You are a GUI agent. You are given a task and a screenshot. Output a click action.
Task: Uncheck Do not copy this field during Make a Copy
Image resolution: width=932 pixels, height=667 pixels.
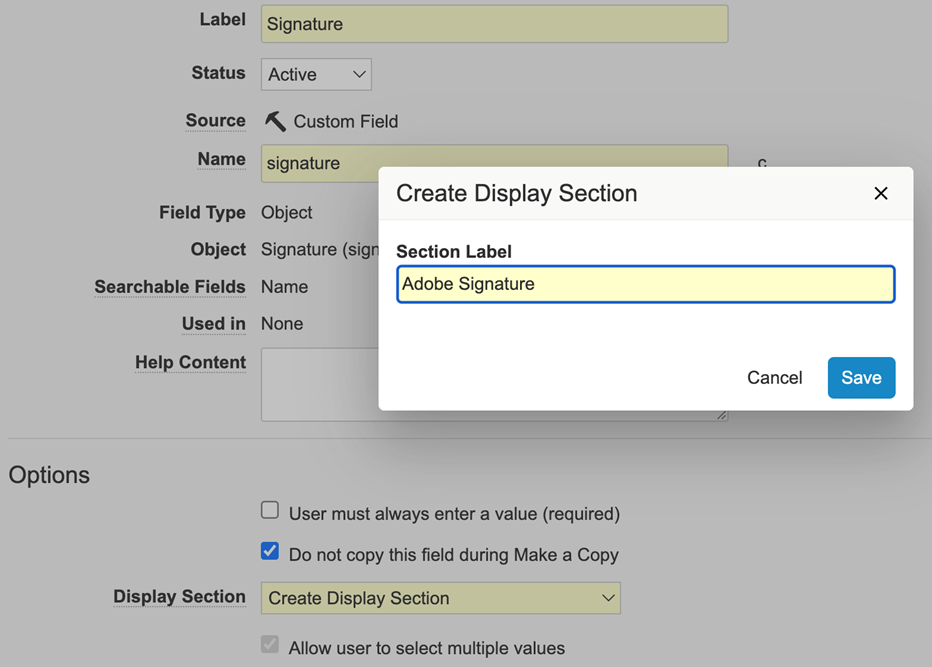point(270,550)
